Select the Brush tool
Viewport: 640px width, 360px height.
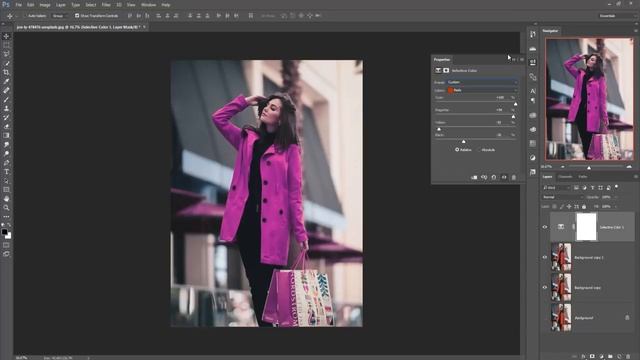click(x=6, y=100)
